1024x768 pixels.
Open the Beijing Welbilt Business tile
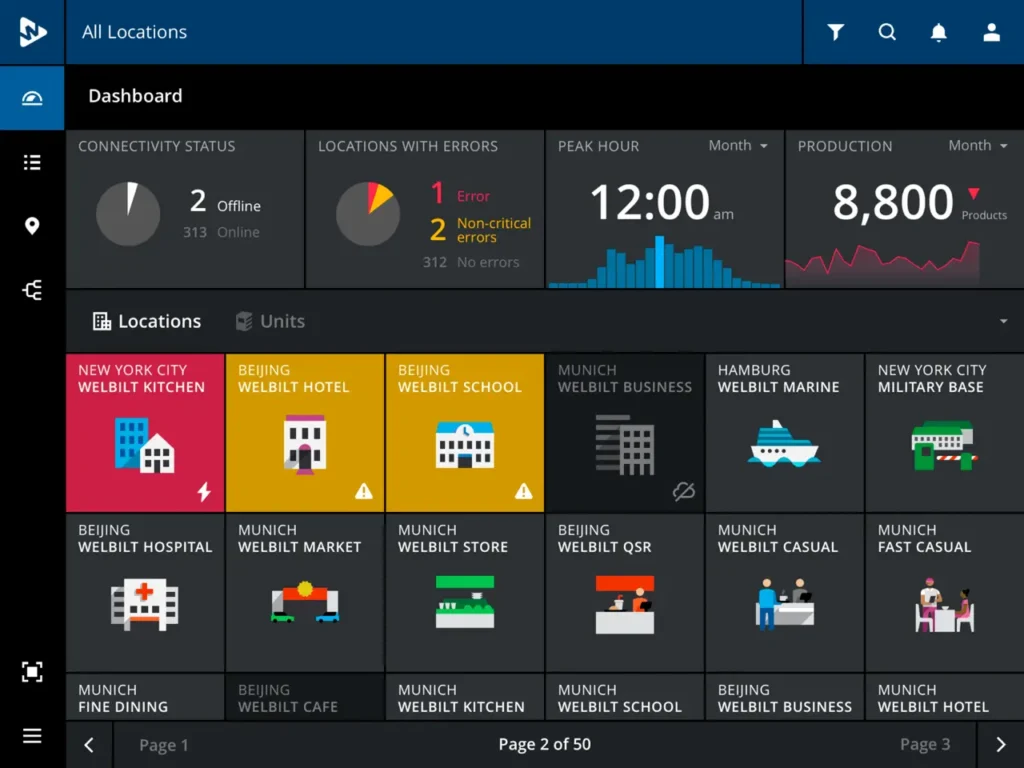(784, 697)
